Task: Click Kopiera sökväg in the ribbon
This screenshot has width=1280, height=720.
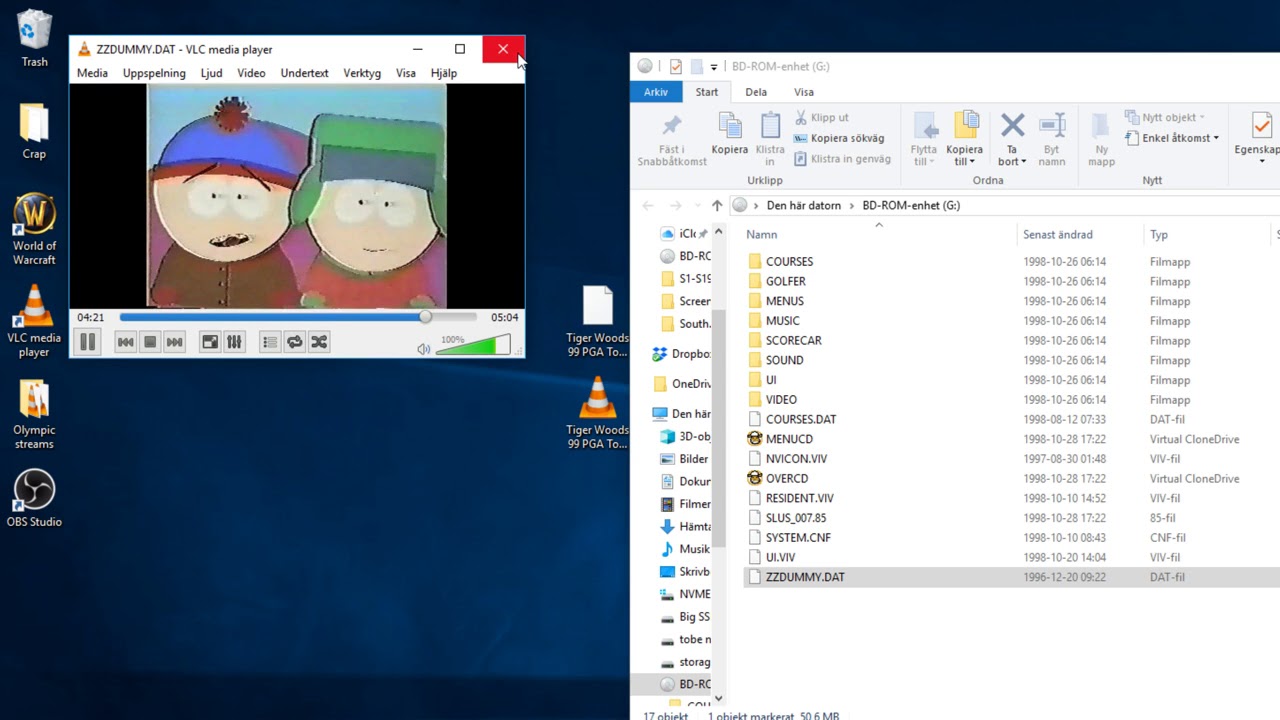Action: [x=839, y=138]
